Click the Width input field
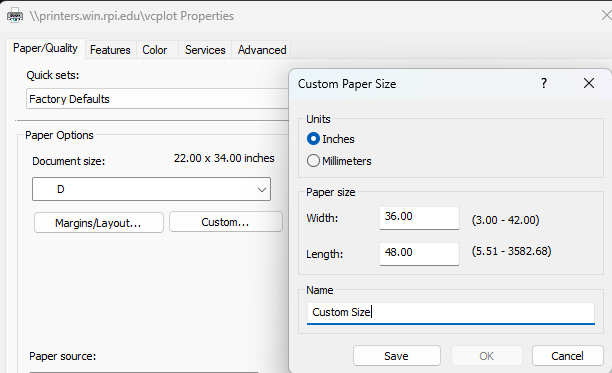Image resolution: width=612 pixels, height=373 pixels. click(x=419, y=218)
